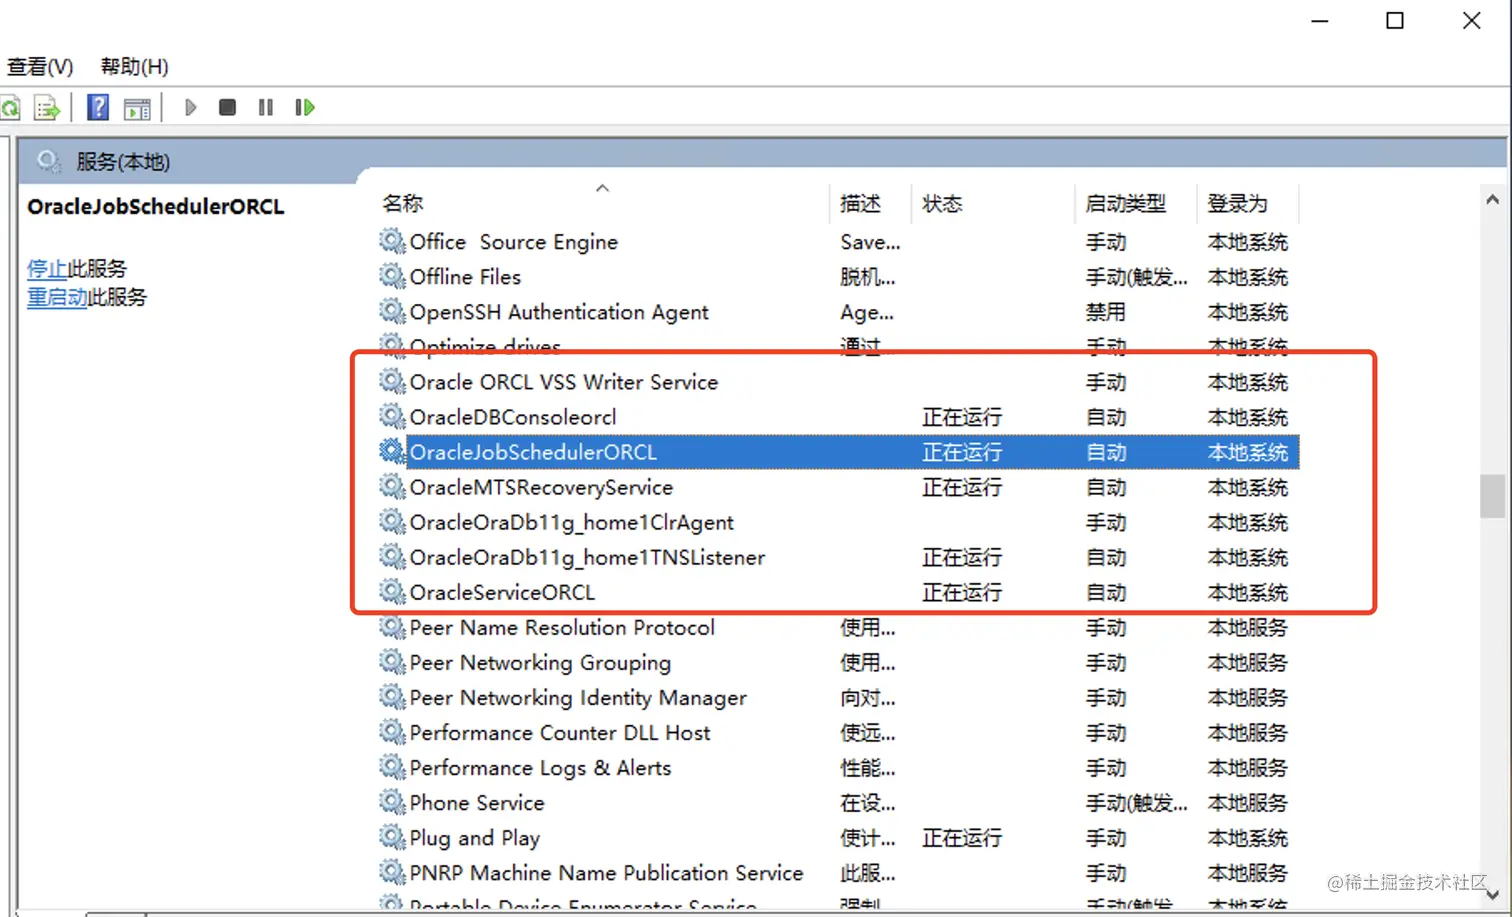Select PNRP Machine Name Publication Service
This screenshot has height=917, width=1512.
point(838,873)
